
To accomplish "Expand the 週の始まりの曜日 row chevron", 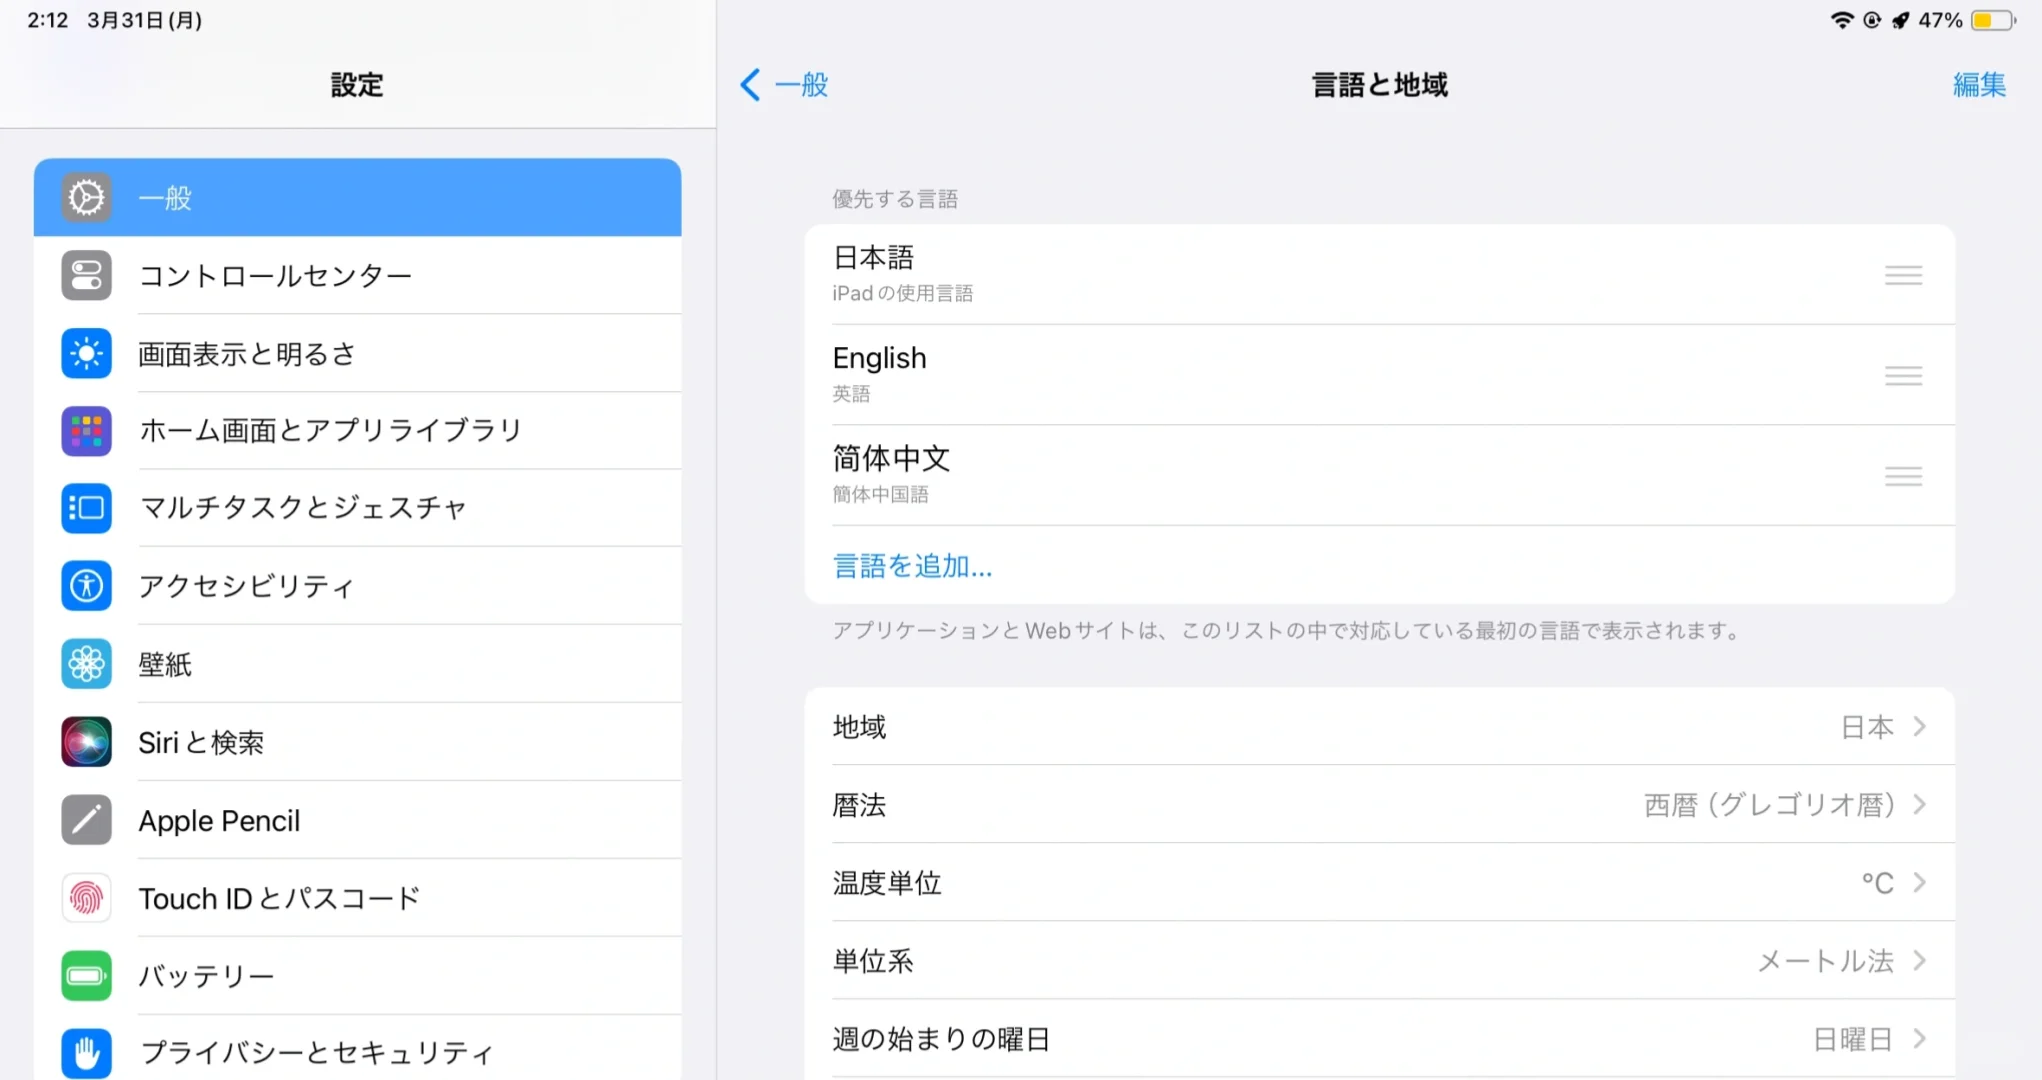I will (1919, 1039).
